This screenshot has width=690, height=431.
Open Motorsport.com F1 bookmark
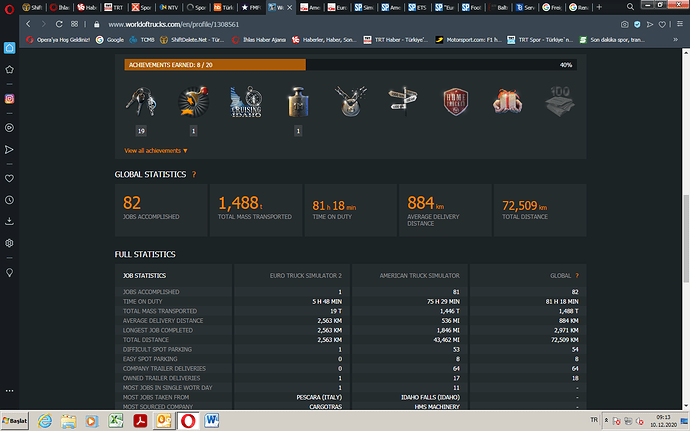click(x=468, y=40)
